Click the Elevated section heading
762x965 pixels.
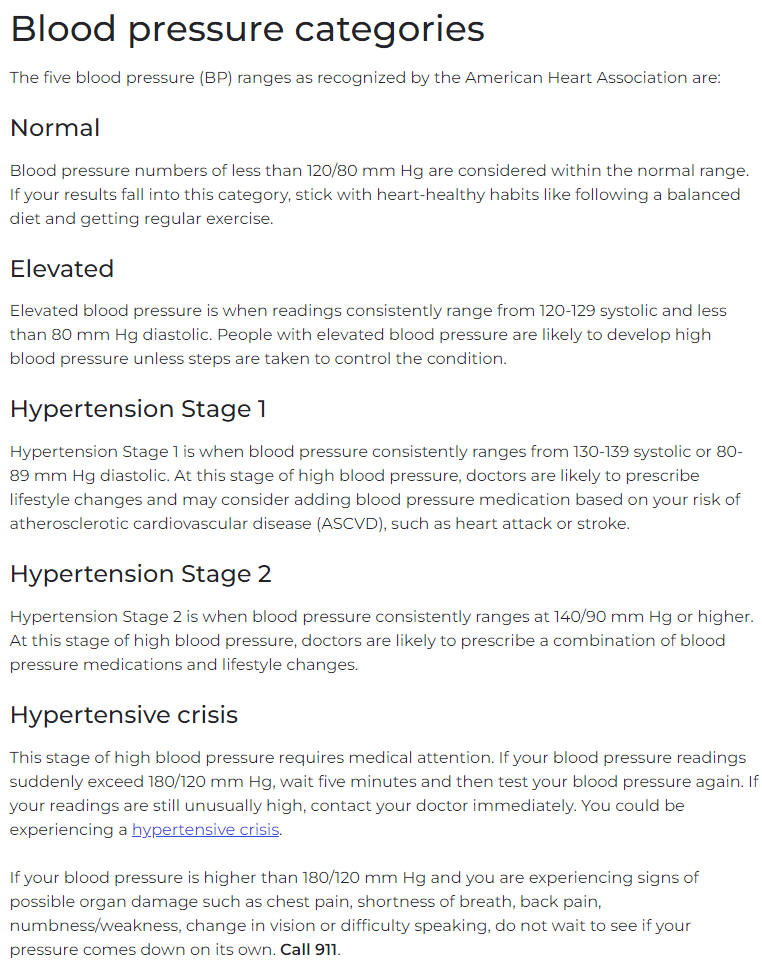point(62,269)
